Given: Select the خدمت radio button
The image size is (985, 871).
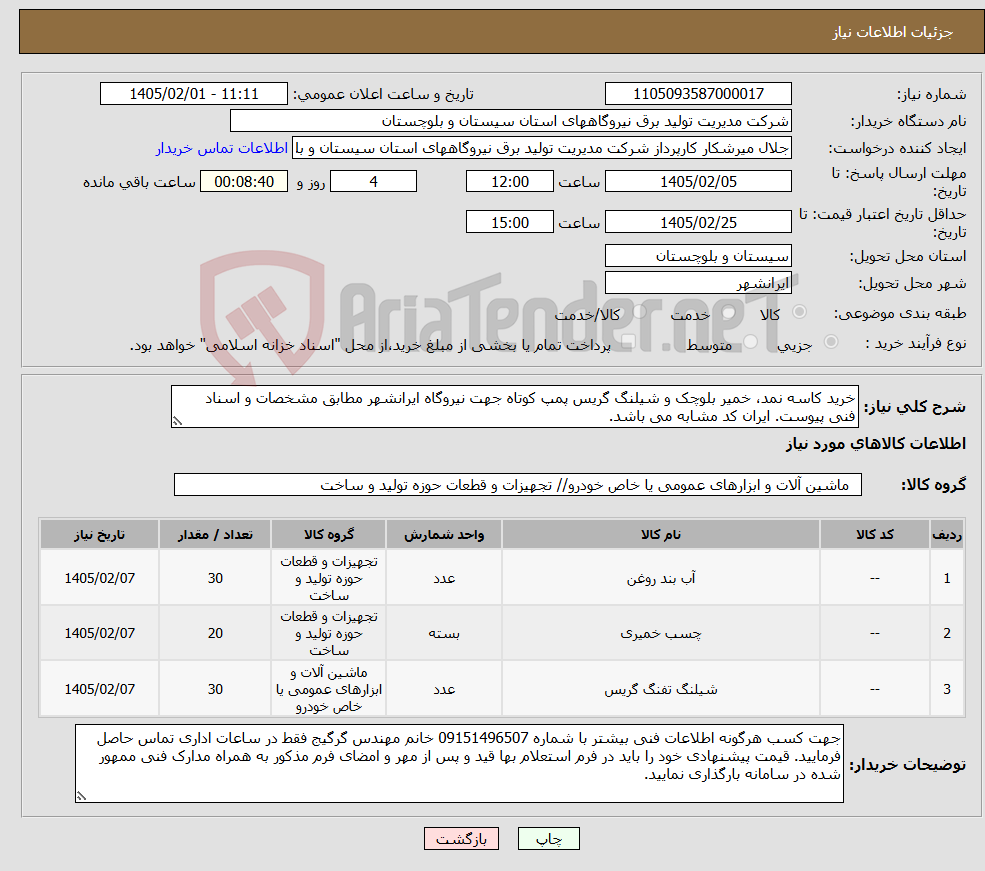Looking at the screenshot, I should pyautogui.click(x=729, y=312).
